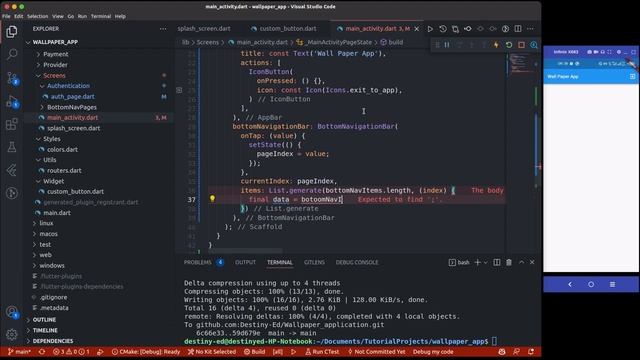Open the terminal launch profile dropdown

tap(485, 262)
